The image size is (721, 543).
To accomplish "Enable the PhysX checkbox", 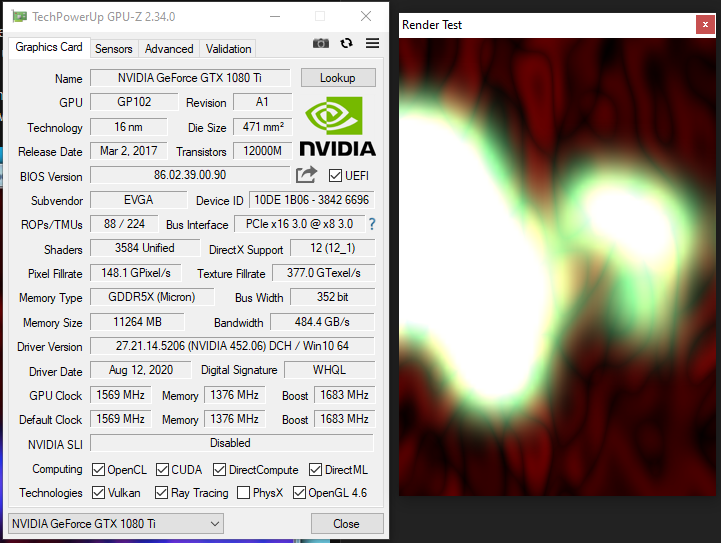I will [x=243, y=492].
